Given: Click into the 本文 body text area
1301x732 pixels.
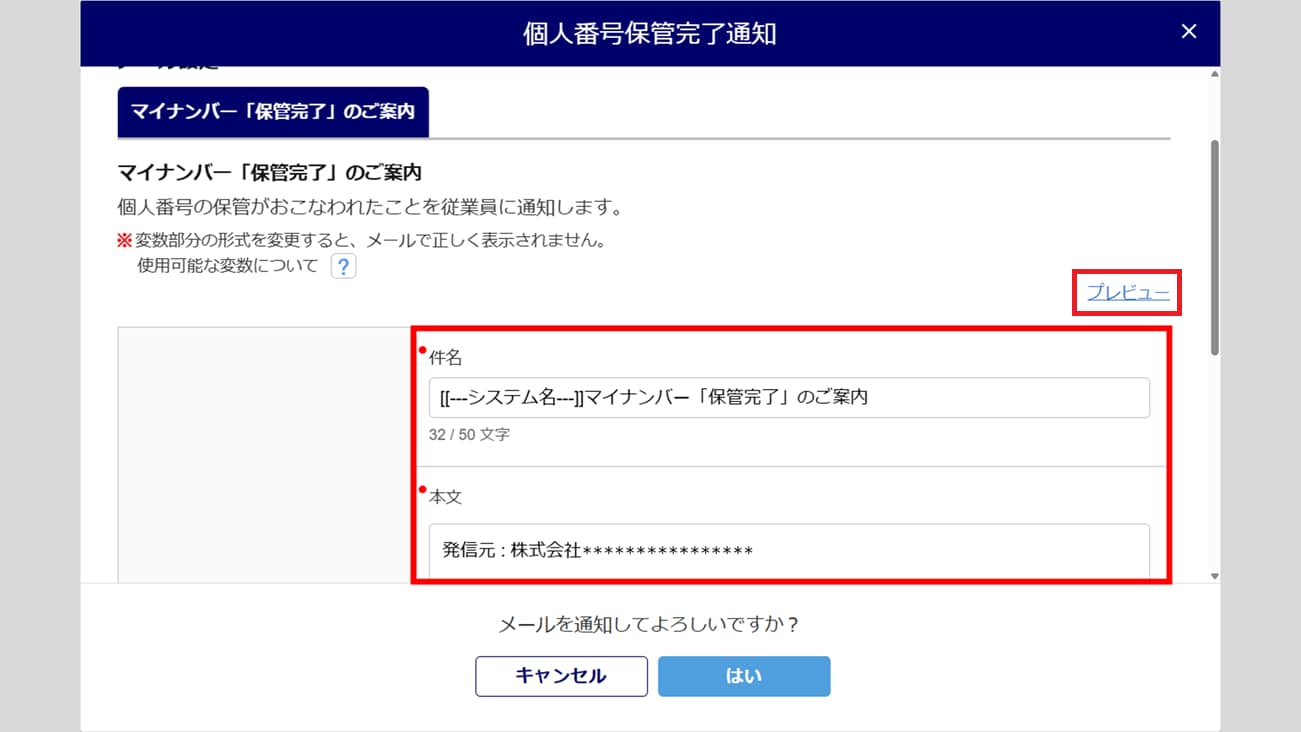Looking at the screenshot, I should (x=788, y=551).
